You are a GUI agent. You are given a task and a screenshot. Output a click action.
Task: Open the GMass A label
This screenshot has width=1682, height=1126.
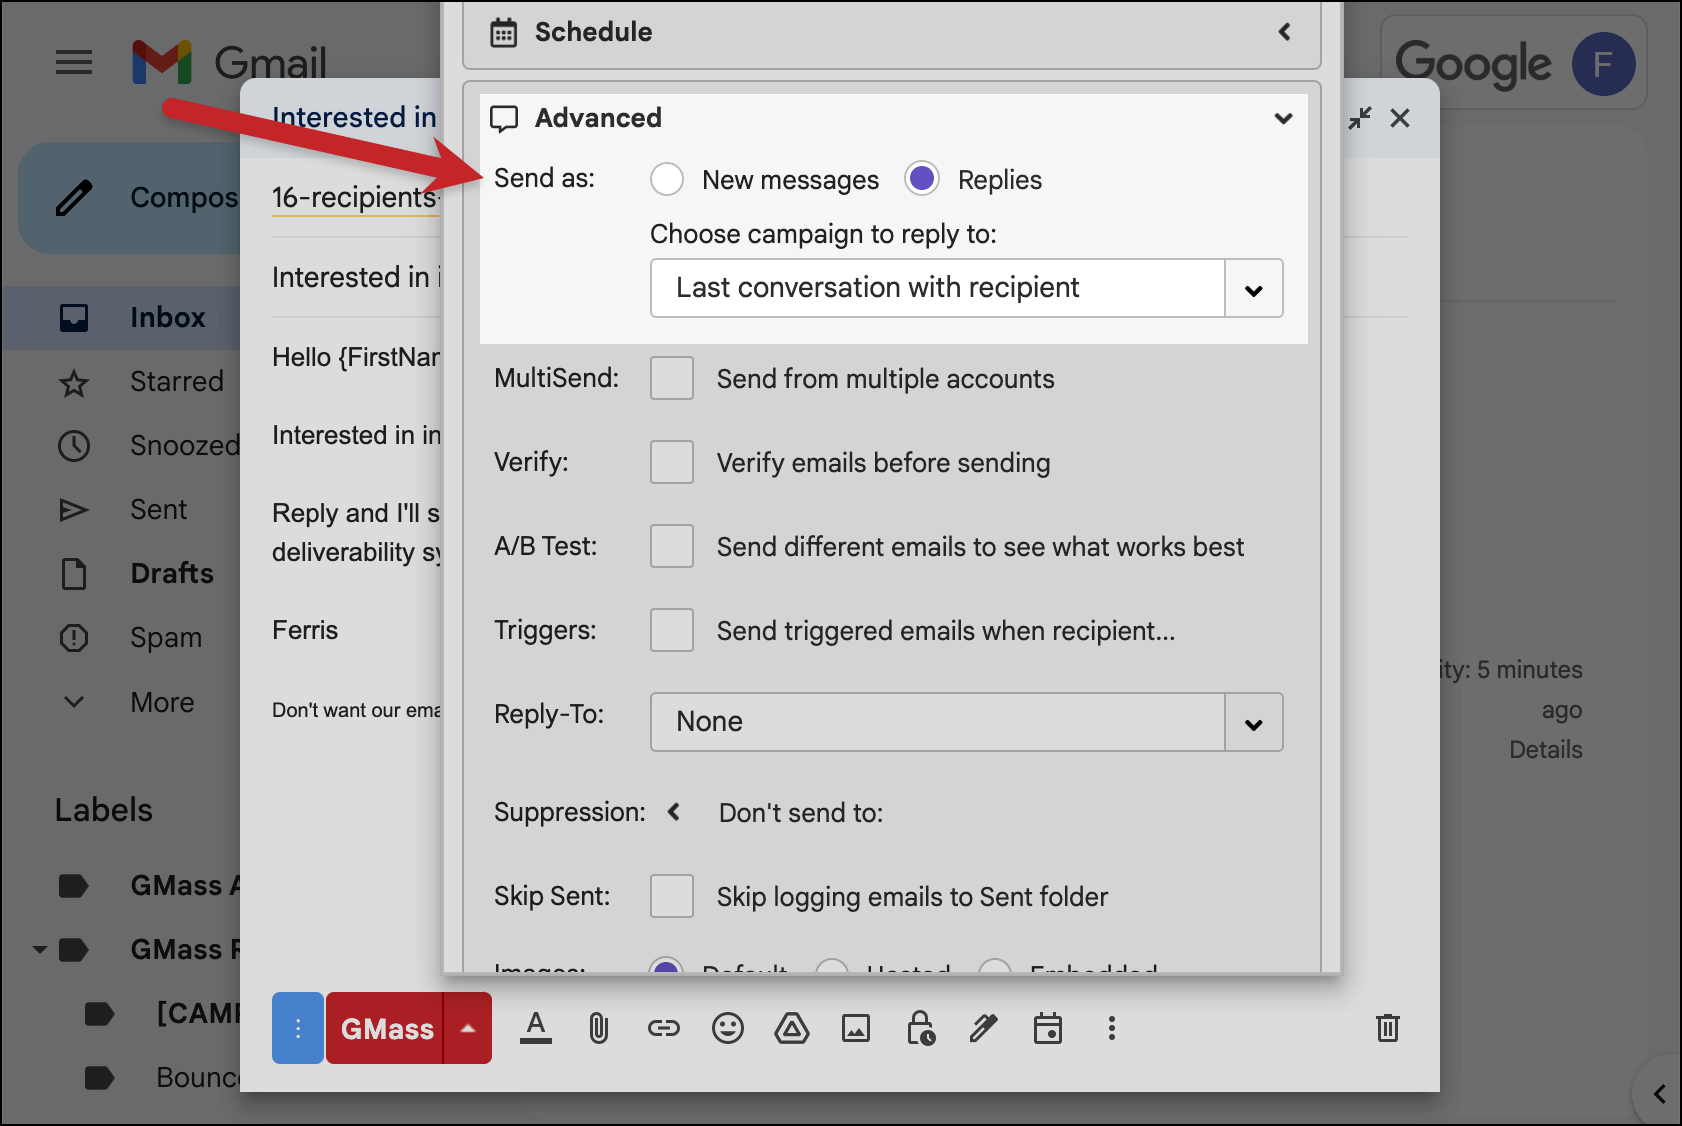coord(185,886)
